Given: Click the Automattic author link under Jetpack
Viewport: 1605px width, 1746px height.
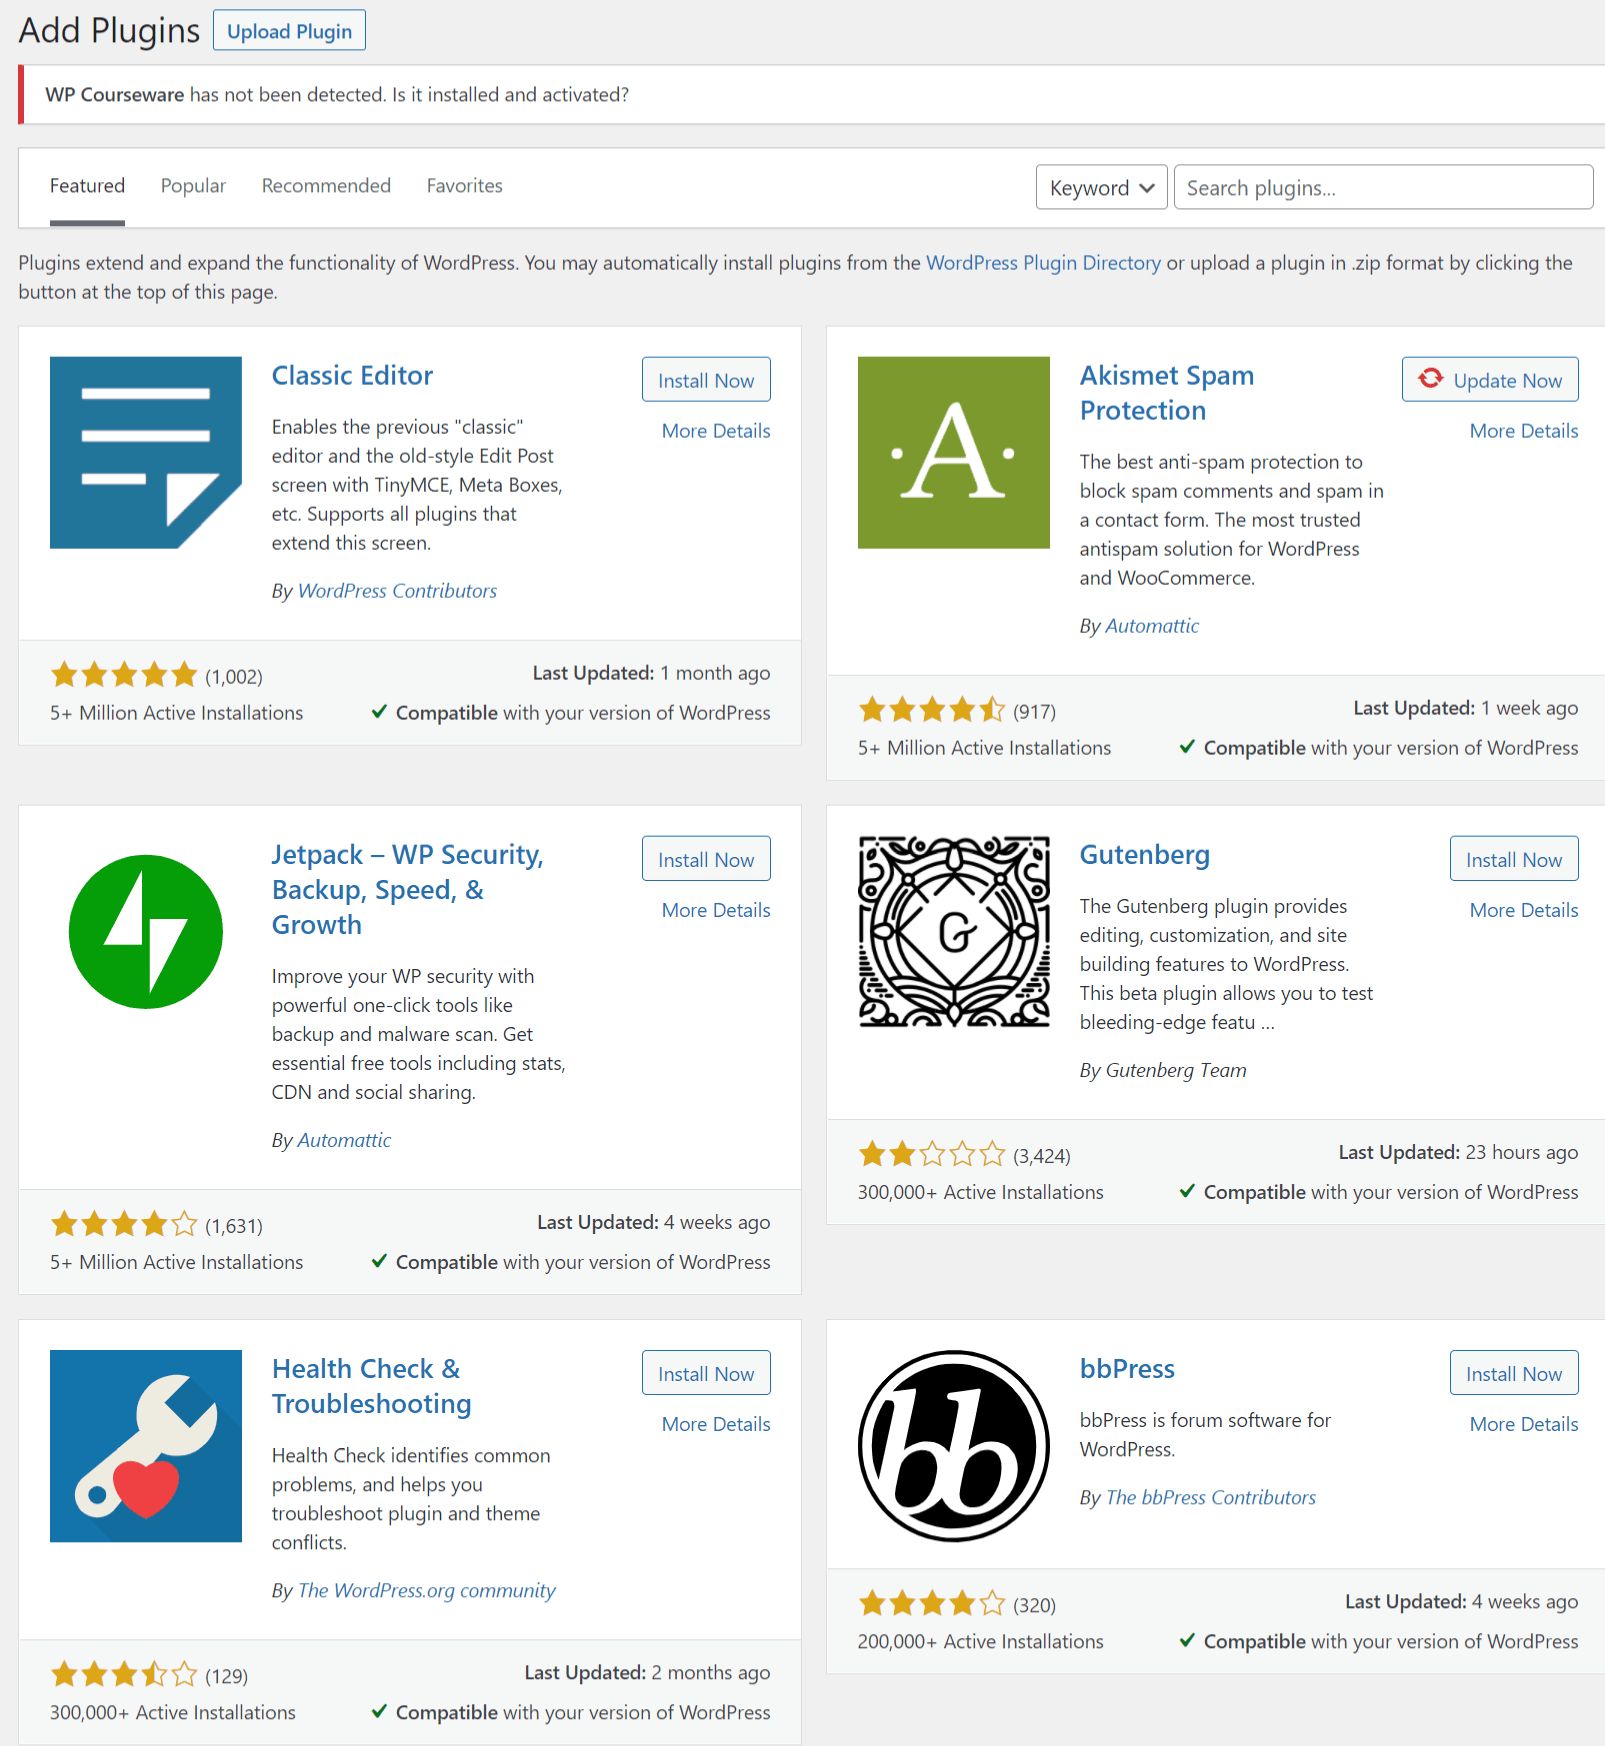Looking at the screenshot, I should [343, 1139].
